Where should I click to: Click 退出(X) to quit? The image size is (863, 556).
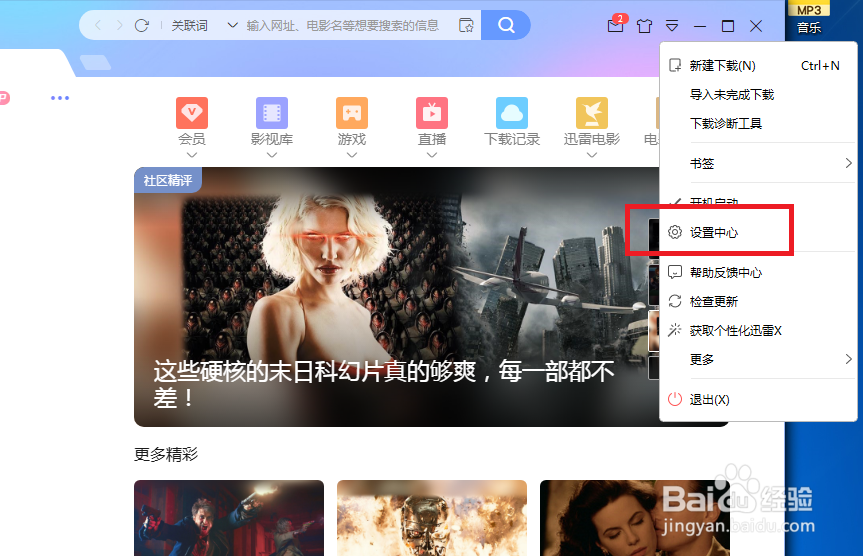click(758, 400)
